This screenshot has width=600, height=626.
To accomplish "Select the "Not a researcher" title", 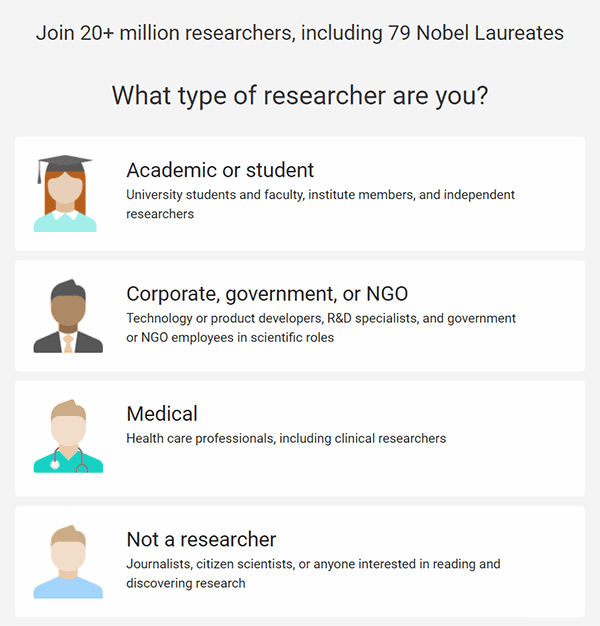I will (x=201, y=540).
